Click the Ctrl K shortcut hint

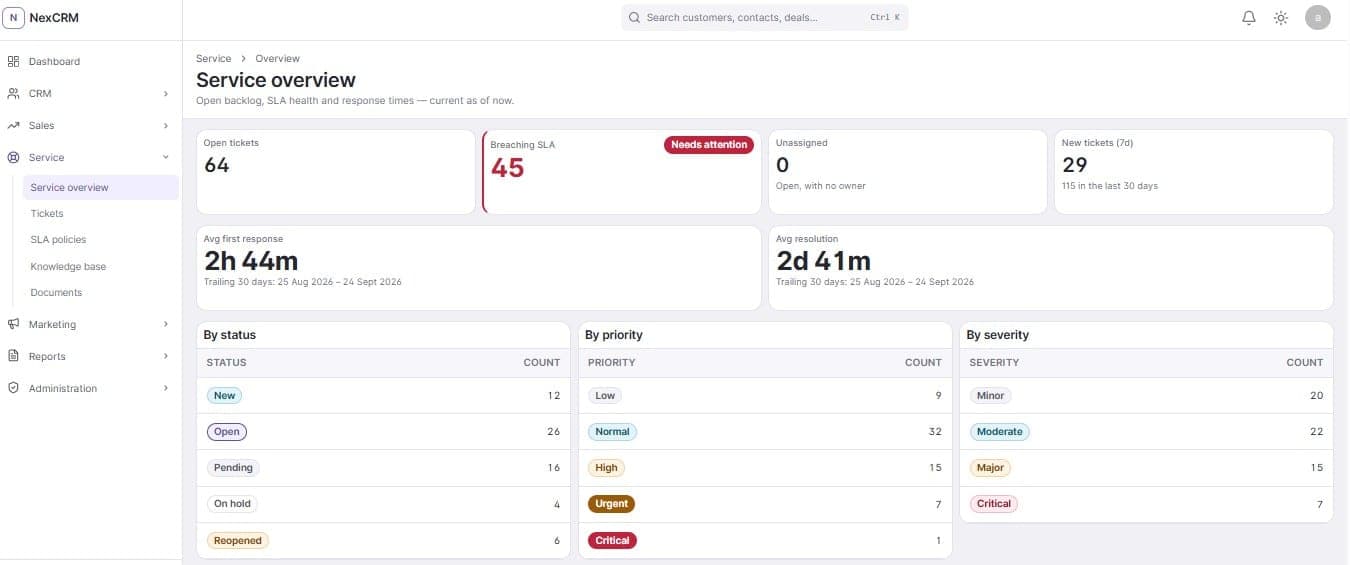click(885, 17)
